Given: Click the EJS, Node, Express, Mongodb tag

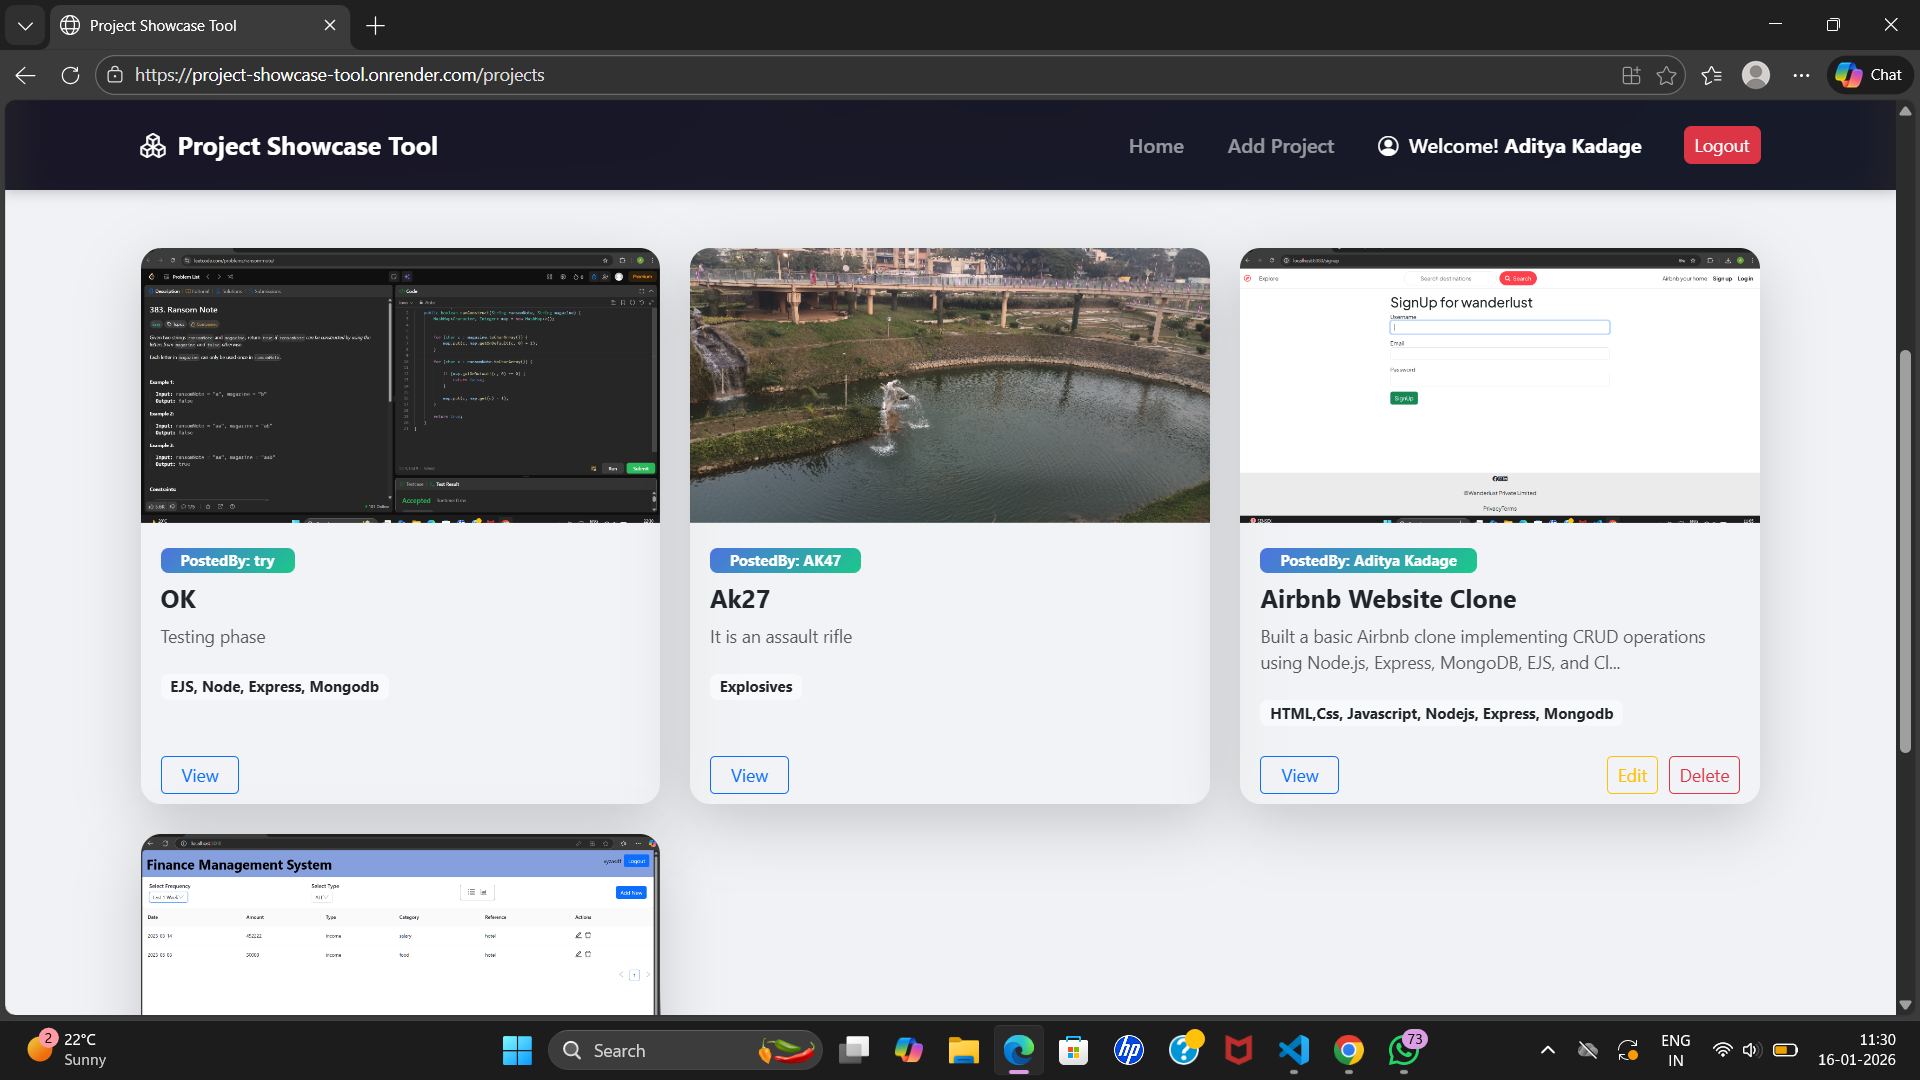Looking at the screenshot, I should (x=274, y=687).
